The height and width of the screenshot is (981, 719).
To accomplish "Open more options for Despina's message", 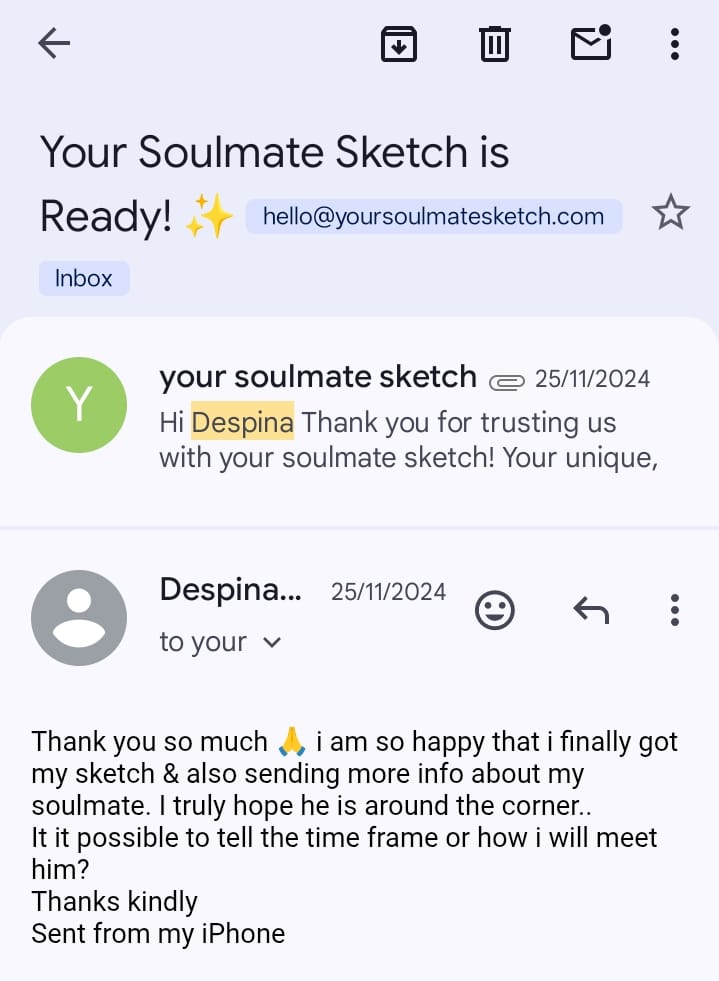I will click(x=675, y=610).
